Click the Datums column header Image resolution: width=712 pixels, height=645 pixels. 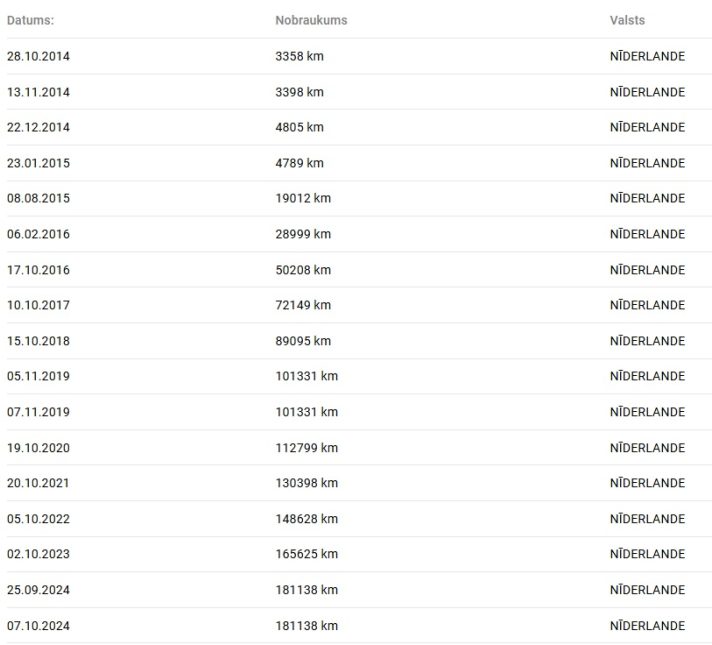pos(30,20)
